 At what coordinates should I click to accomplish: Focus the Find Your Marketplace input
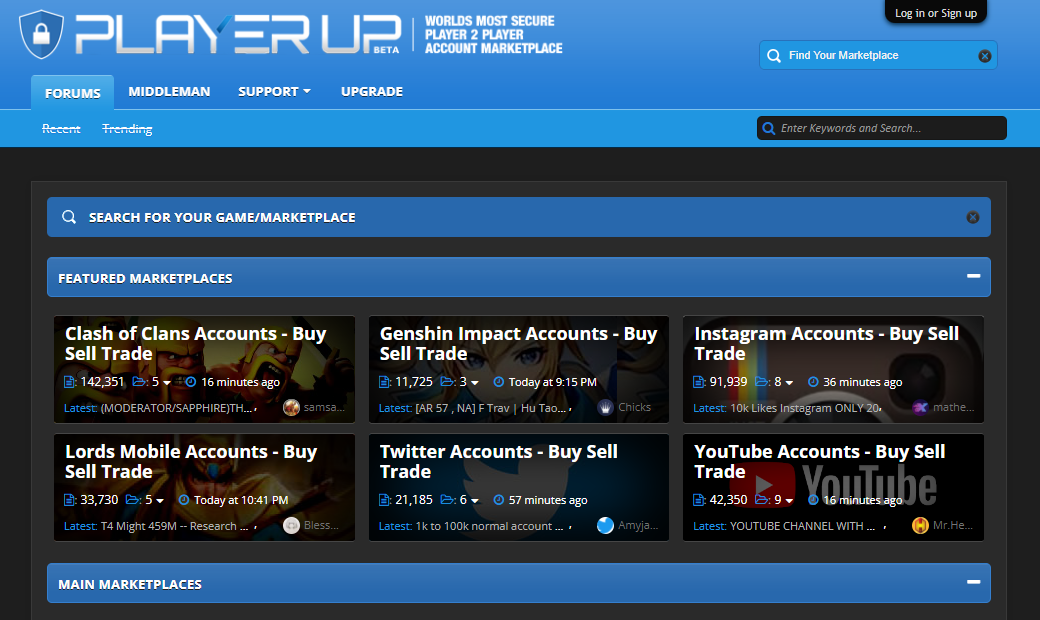(x=878, y=56)
